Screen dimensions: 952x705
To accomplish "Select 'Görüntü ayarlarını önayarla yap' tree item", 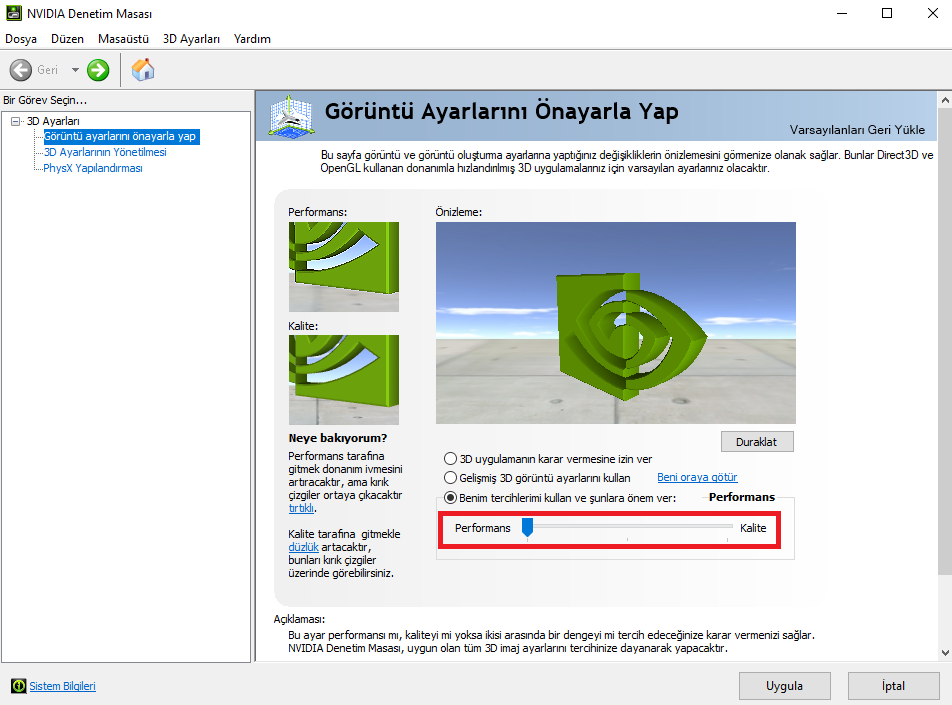I will [120, 137].
